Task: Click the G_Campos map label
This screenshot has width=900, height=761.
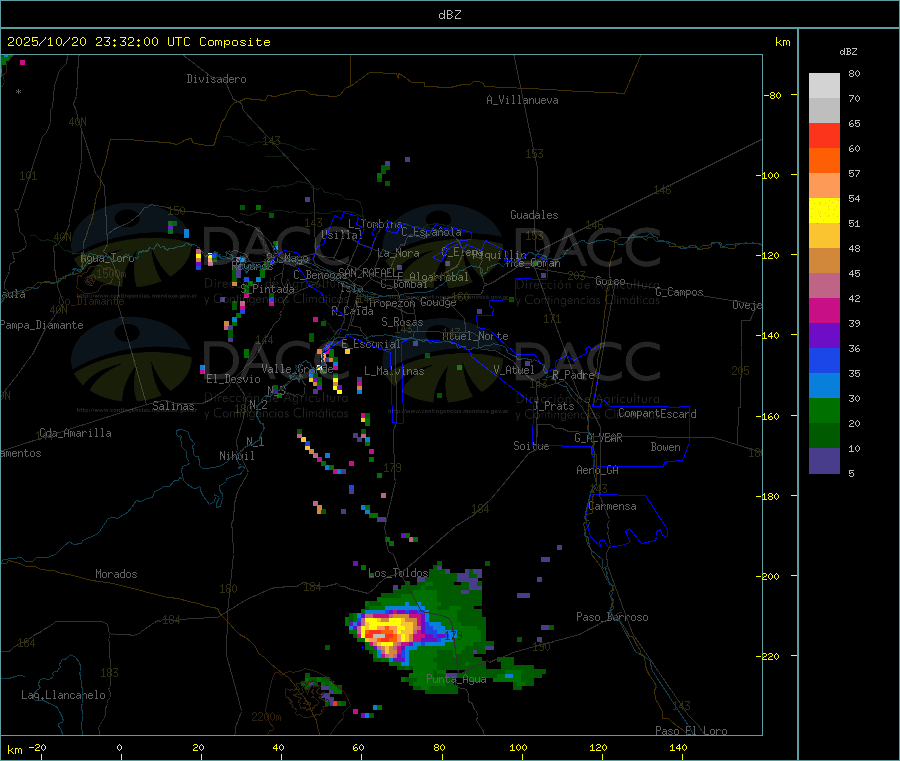Action: tap(679, 292)
